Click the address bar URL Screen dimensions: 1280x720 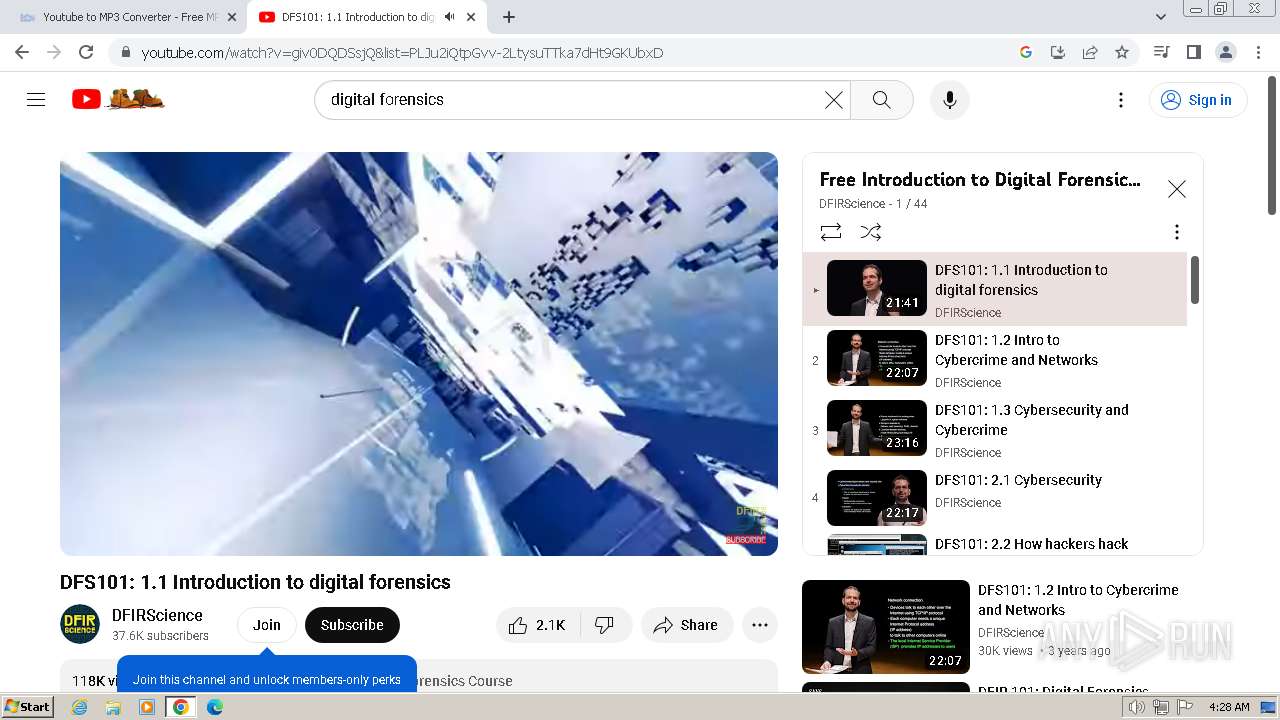click(x=402, y=53)
